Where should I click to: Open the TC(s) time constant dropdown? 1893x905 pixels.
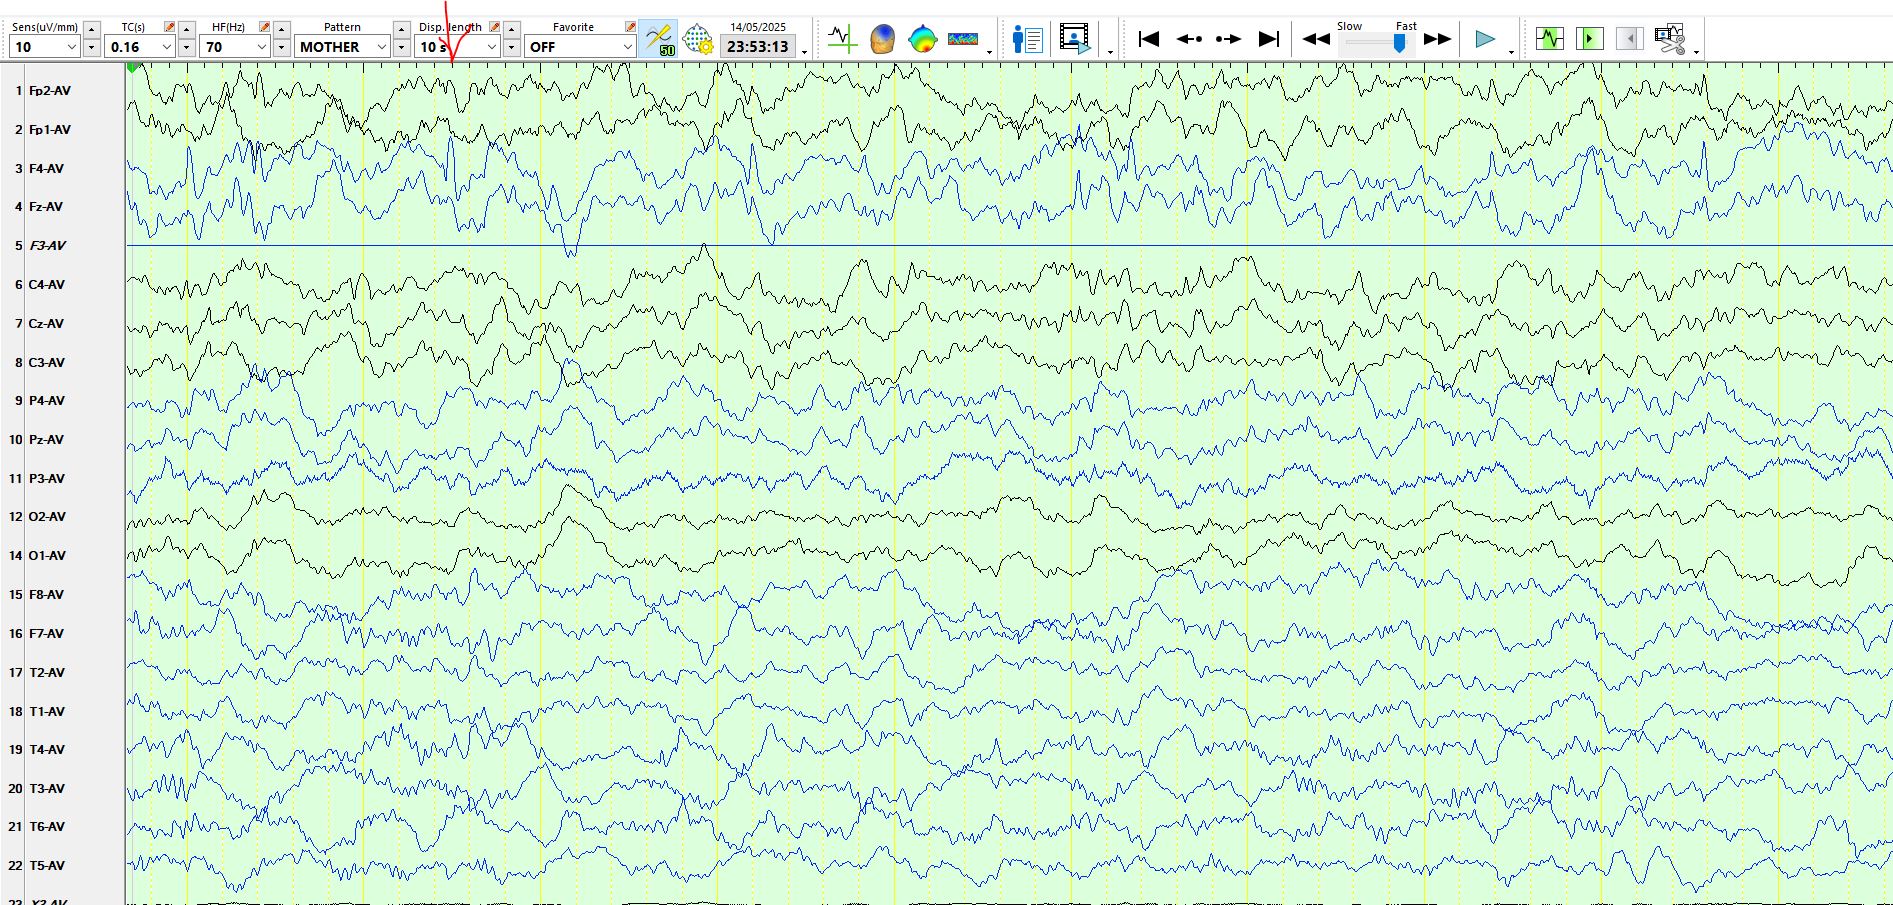click(x=166, y=47)
